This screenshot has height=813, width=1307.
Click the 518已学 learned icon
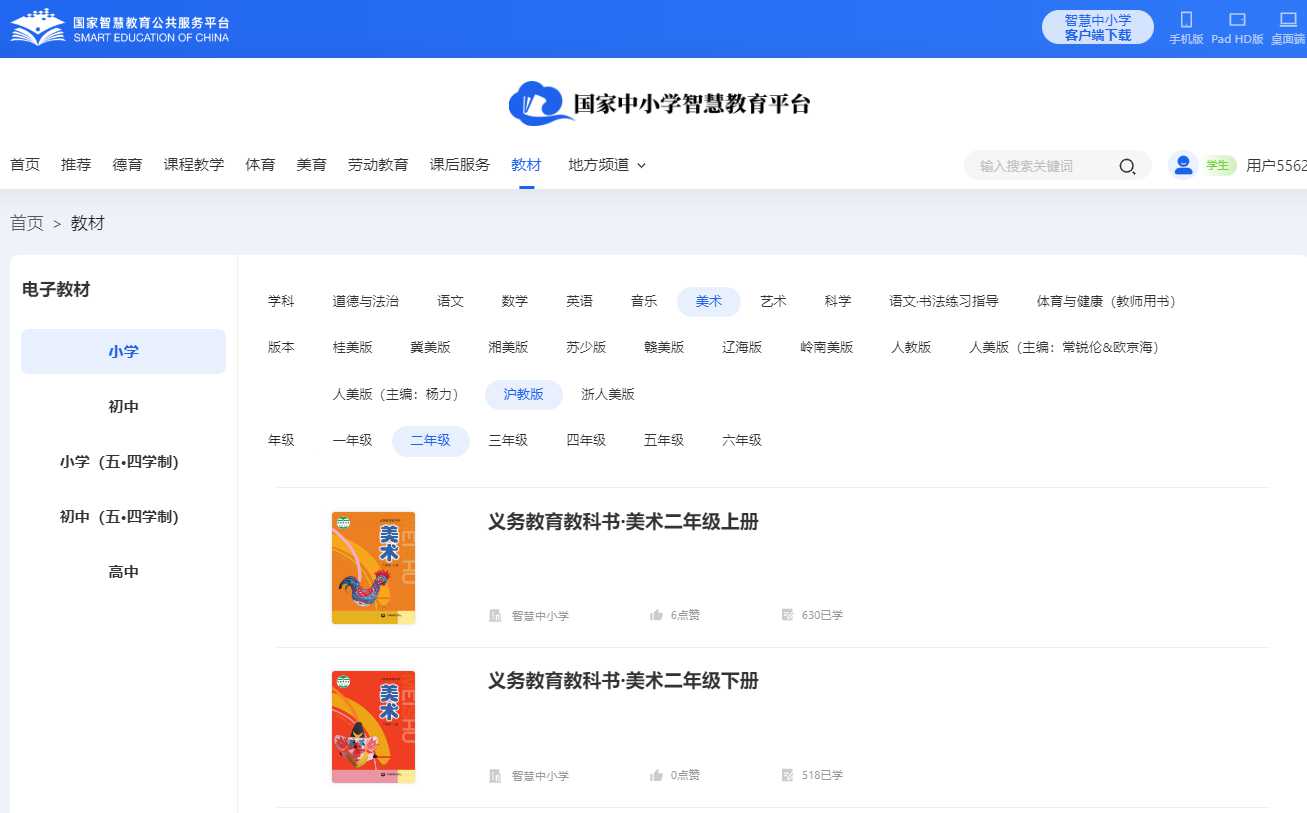[787, 775]
